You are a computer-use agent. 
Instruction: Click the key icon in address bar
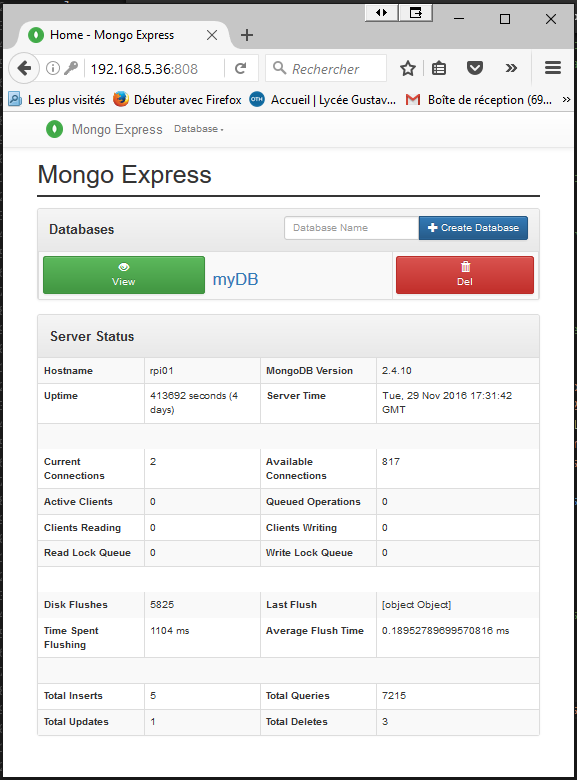click(72, 68)
